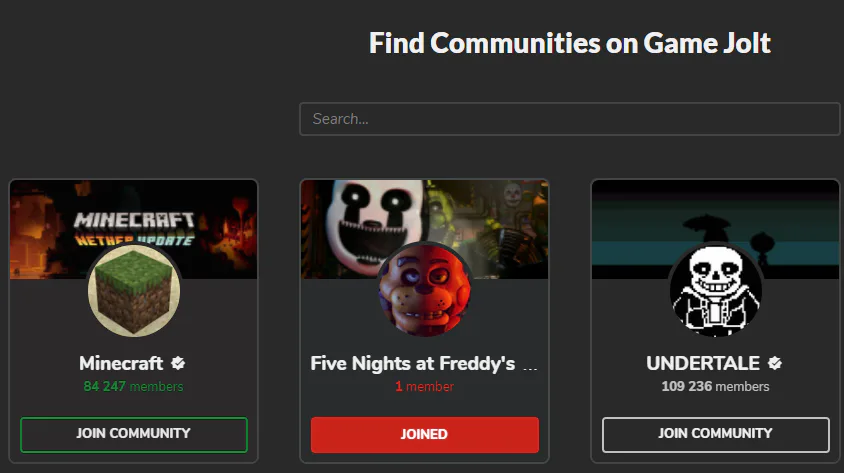Open the UNDERTALE community title link
Image resolution: width=844 pixels, height=473 pixels.
[703, 364]
